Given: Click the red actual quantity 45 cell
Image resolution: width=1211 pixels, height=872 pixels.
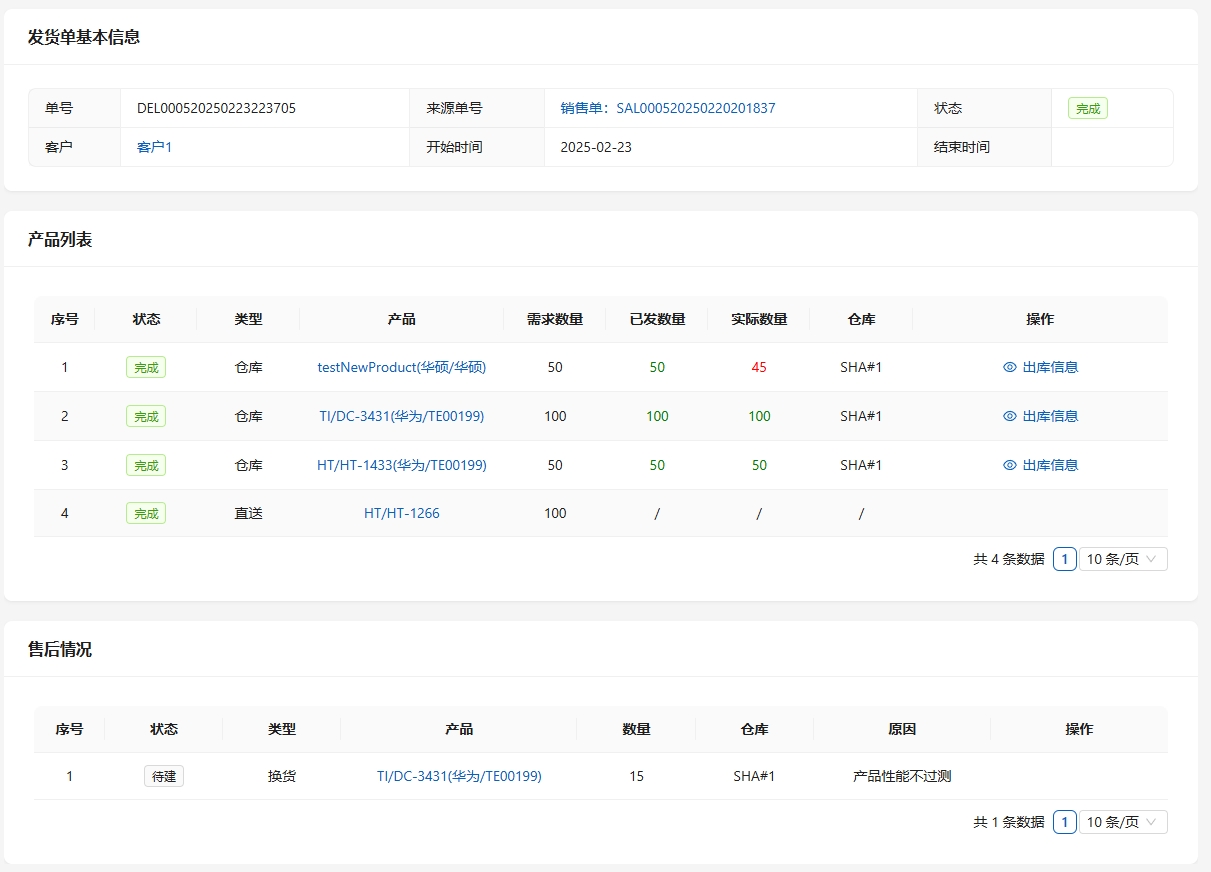Looking at the screenshot, I should [x=759, y=367].
